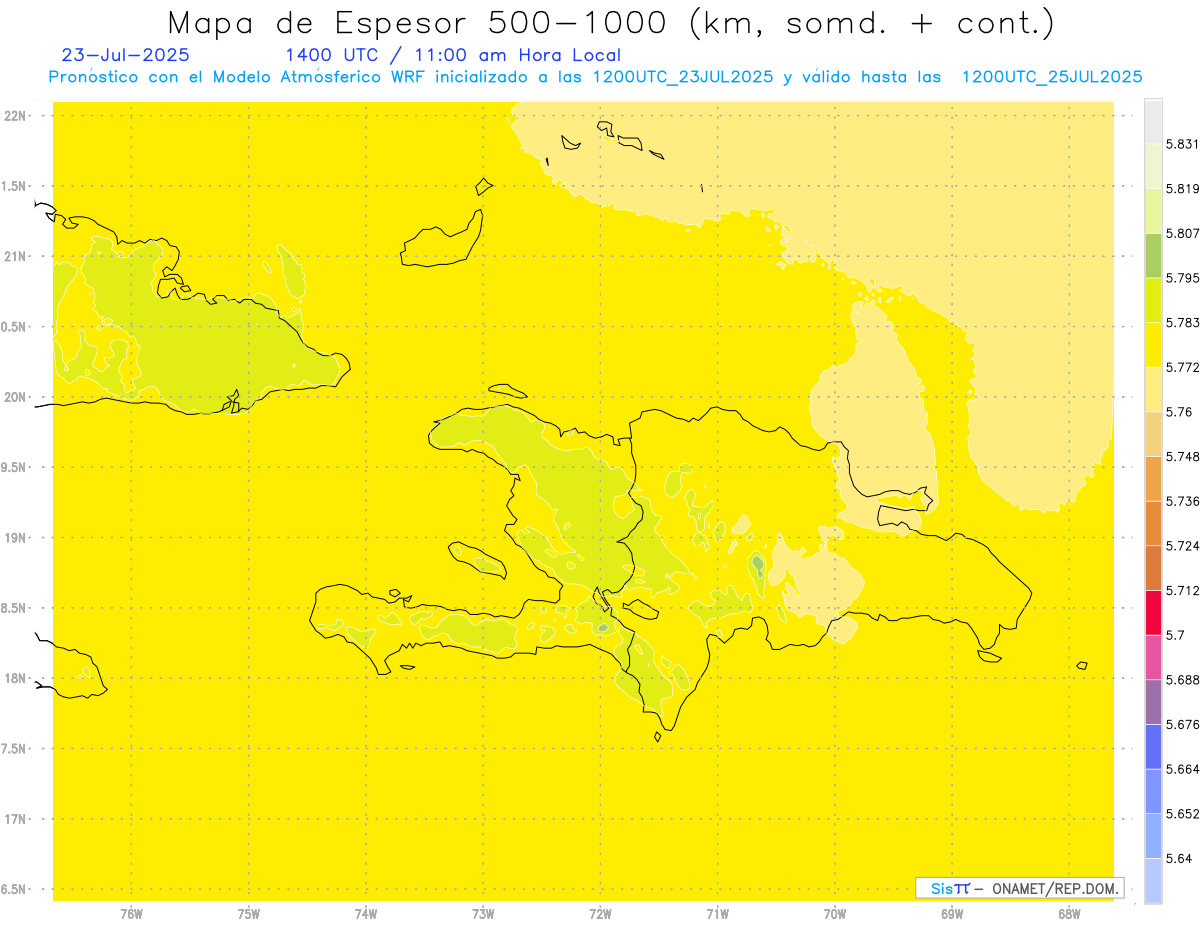The height and width of the screenshot is (927, 1200).
Task: Click the '73W' longitude label
Action: coord(483,914)
